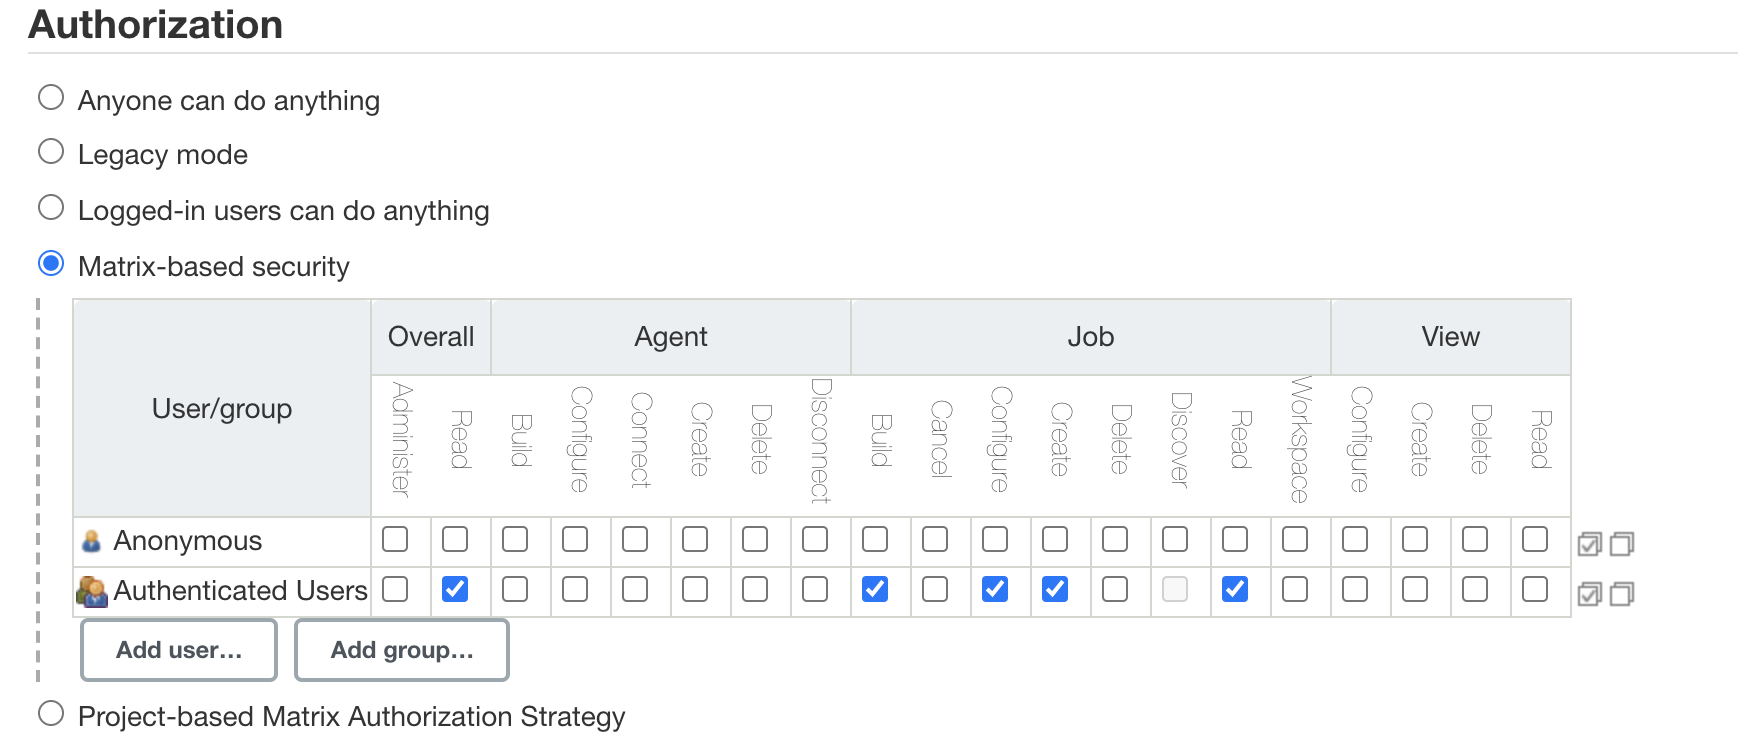Enable View Read for Anonymous
The image size is (1738, 748).
click(1535, 539)
